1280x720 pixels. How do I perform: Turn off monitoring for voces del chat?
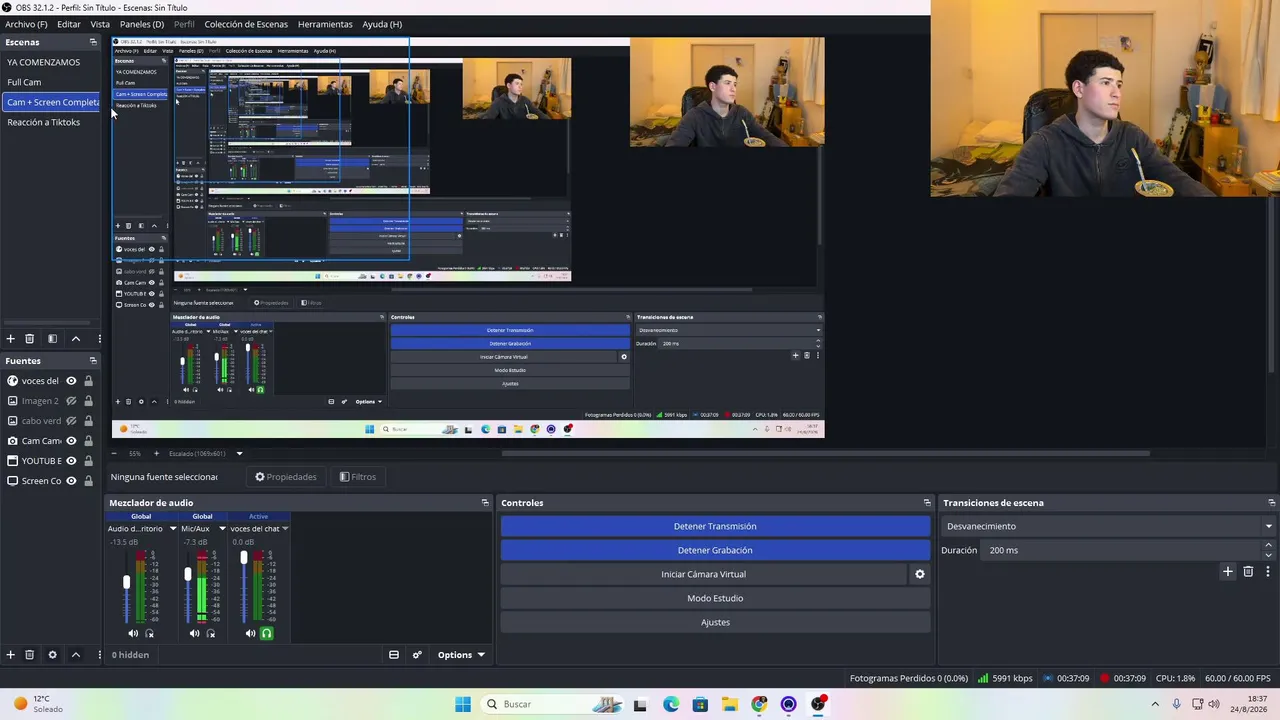point(267,633)
